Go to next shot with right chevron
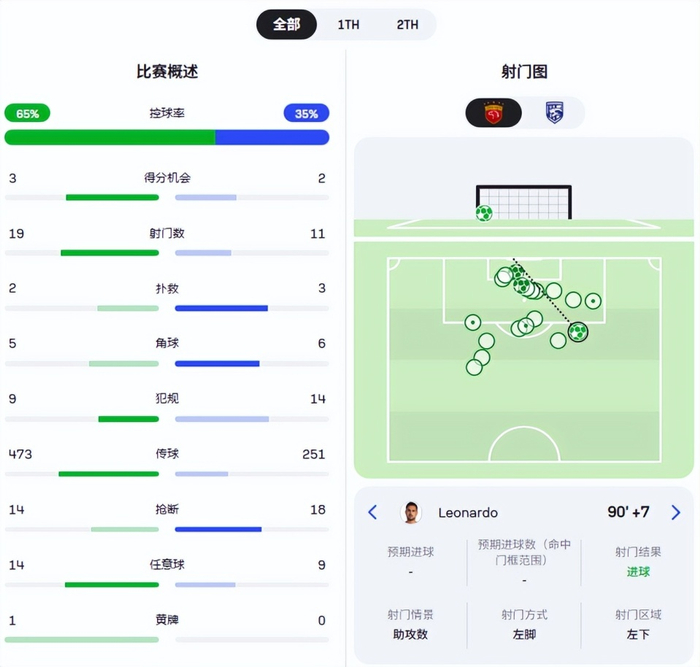The width and height of the screenshot is (700, 667). 675,512
